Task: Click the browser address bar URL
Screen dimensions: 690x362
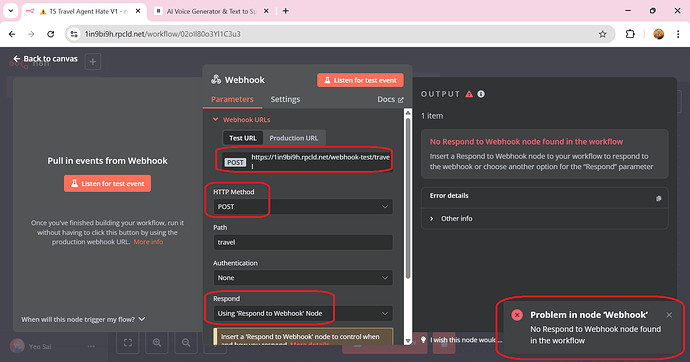Action: tap(162, 34)
